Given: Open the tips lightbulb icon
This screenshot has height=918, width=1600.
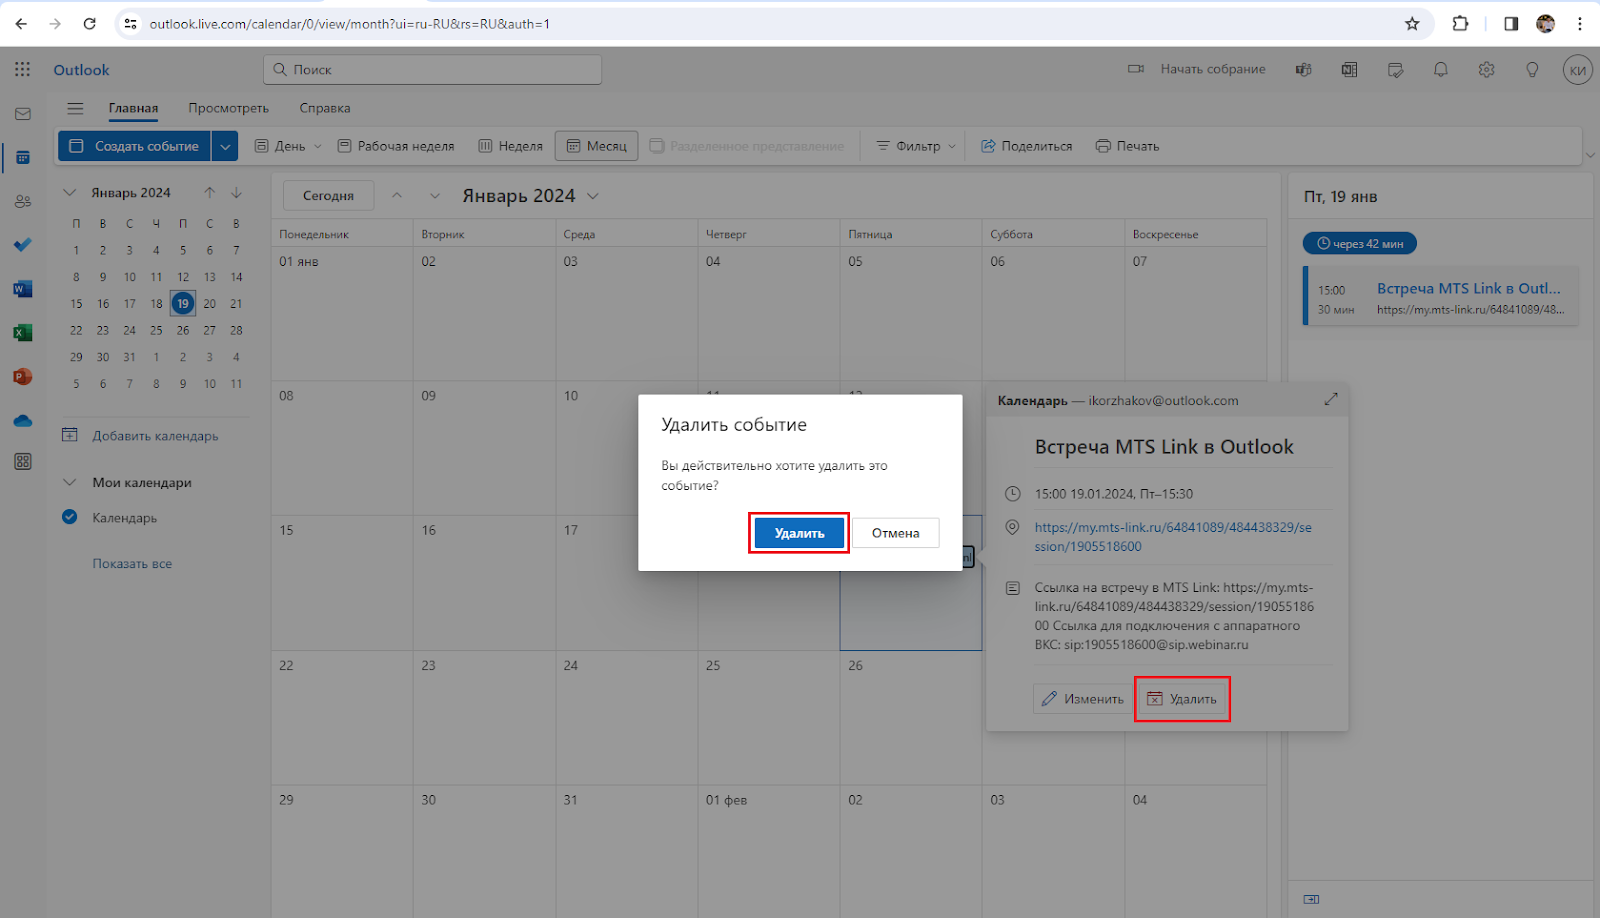Looking at the screenshot, I should tap(1532, 69).
